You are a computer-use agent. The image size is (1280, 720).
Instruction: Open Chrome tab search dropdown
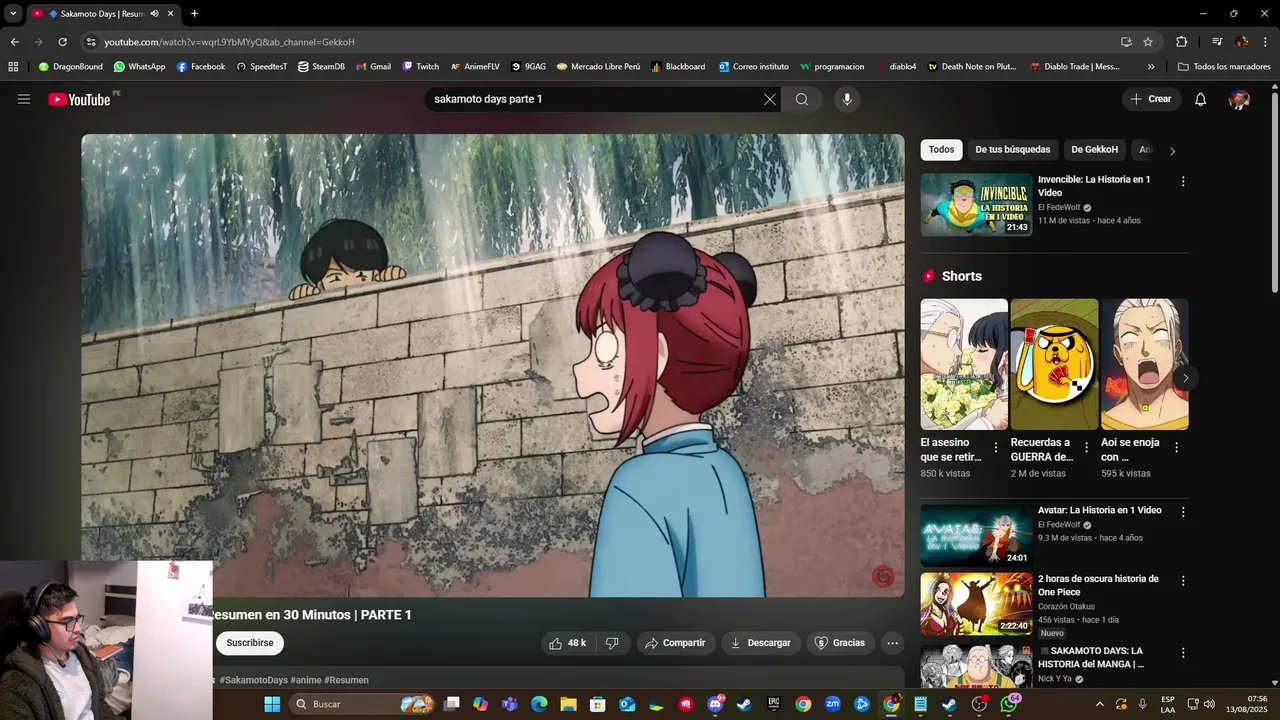(13, 13)
